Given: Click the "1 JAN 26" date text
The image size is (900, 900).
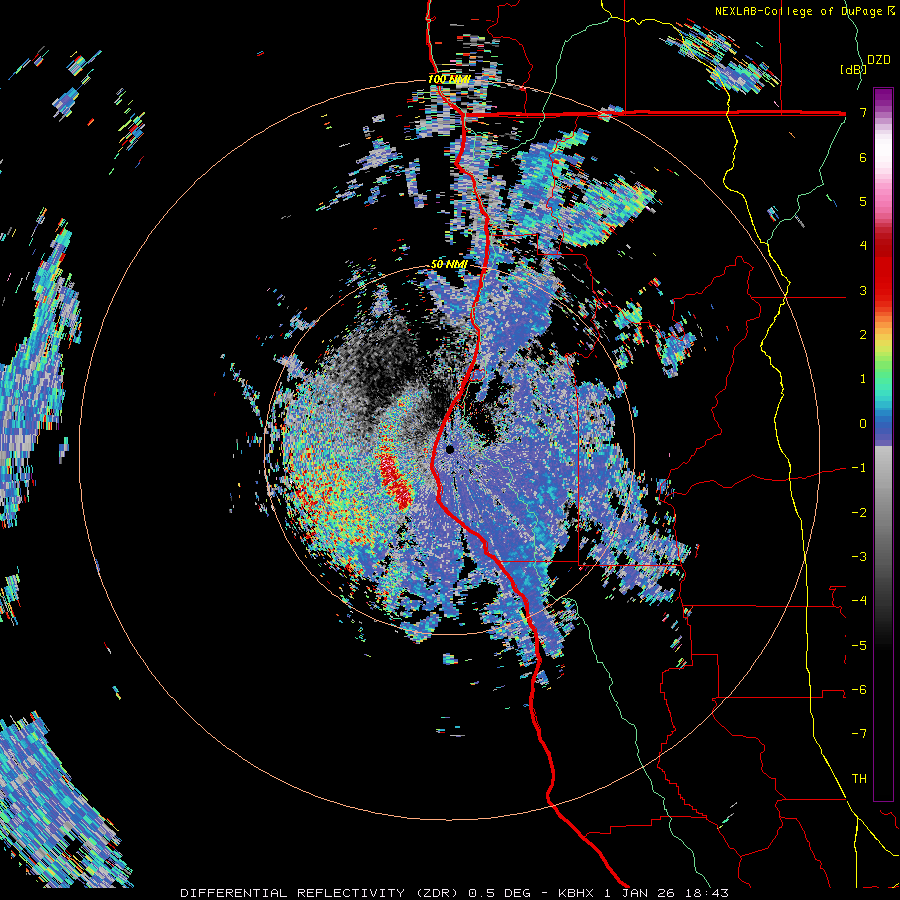Looking at the screenshot, I should [638, 893].
